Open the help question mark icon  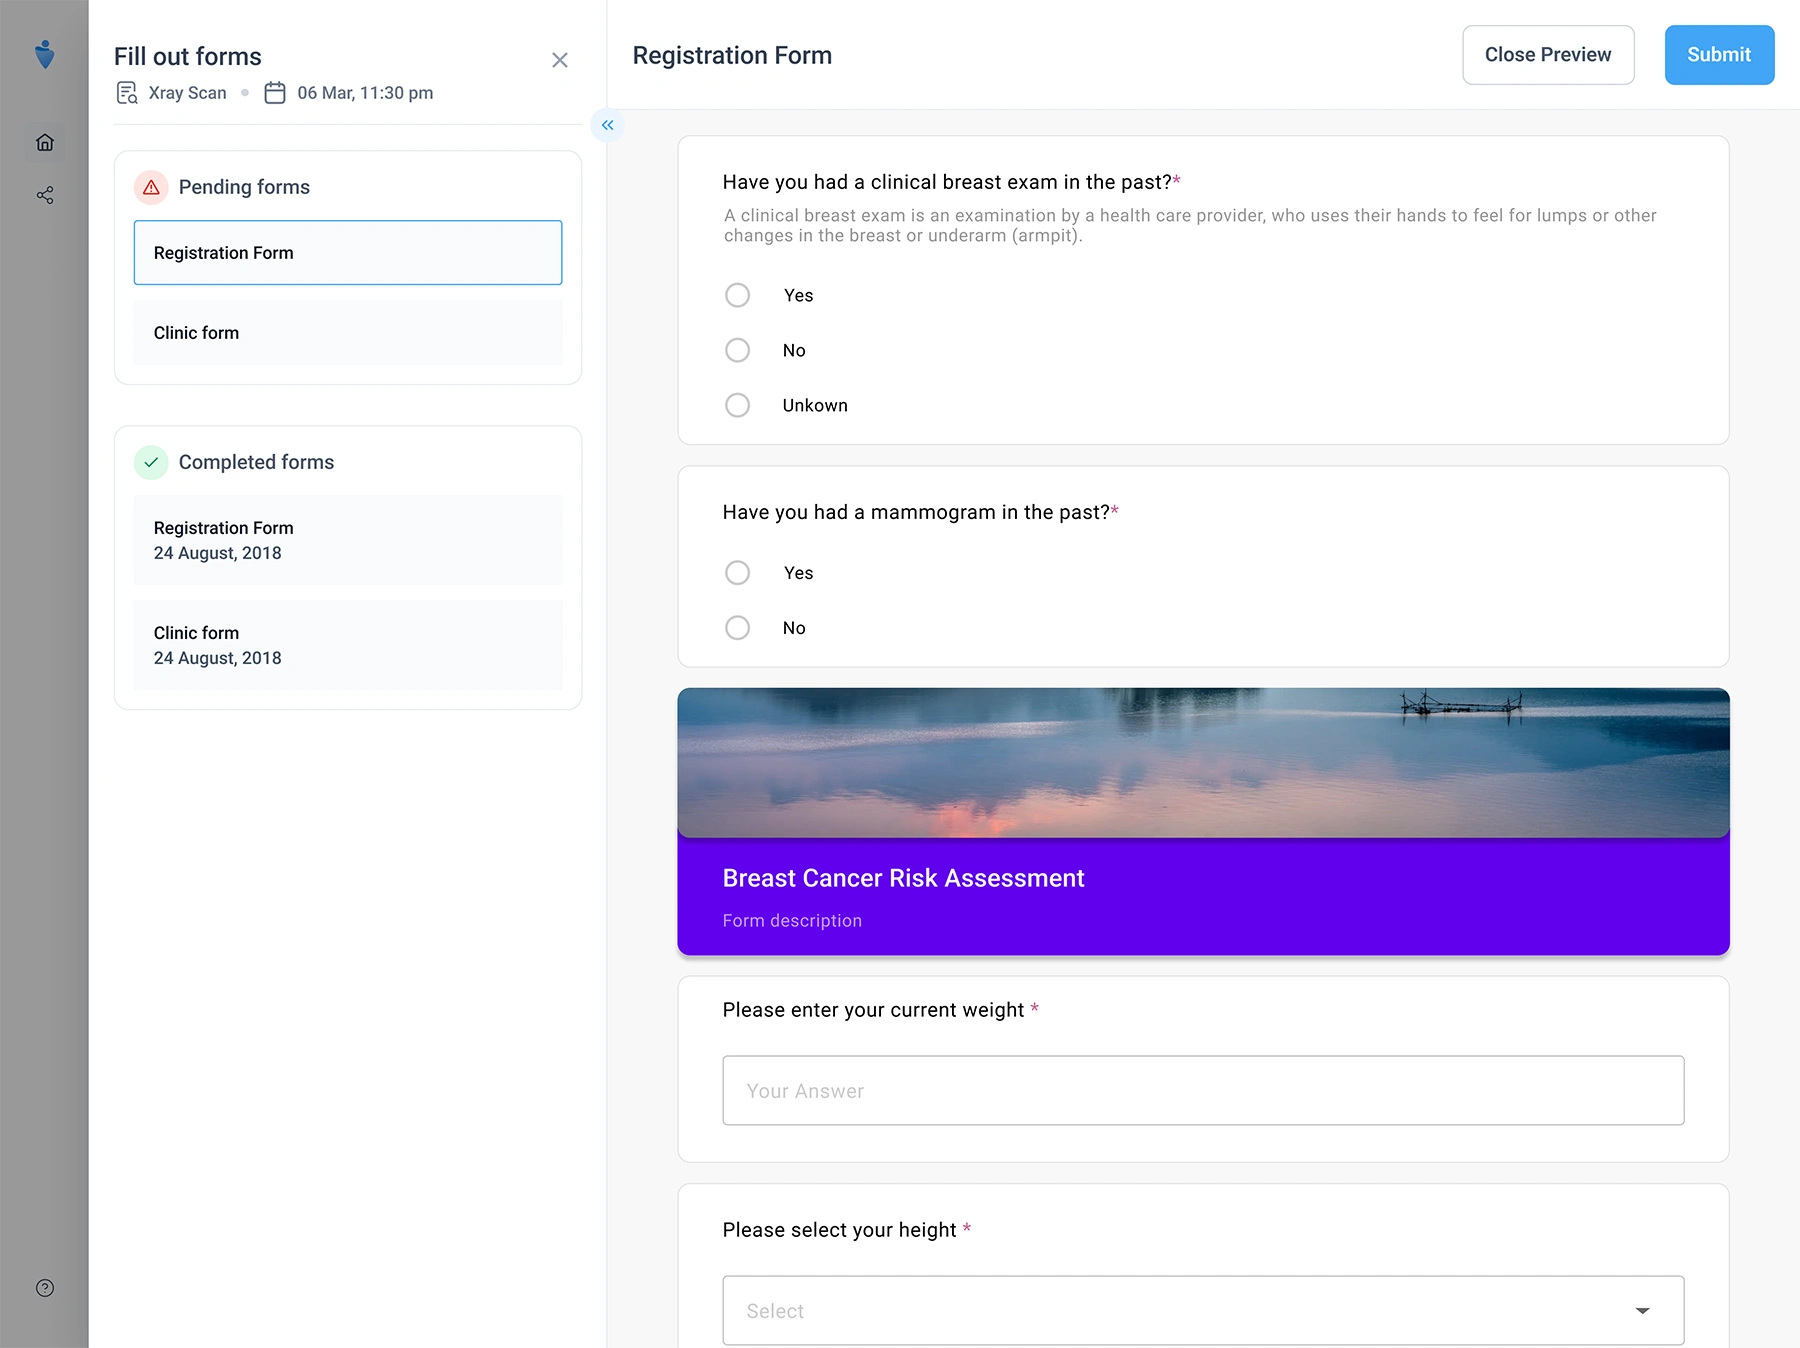(x=45, y=1288)
